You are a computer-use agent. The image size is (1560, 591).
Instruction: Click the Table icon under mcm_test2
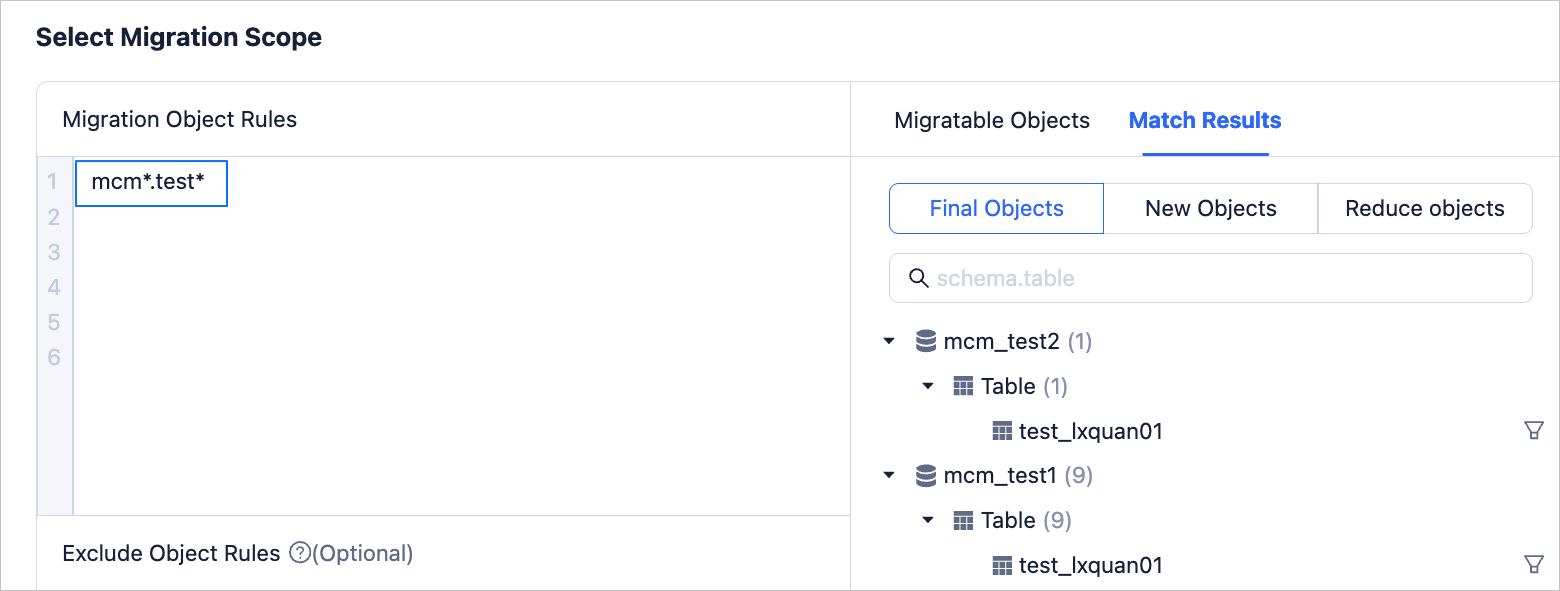[963, 387]
